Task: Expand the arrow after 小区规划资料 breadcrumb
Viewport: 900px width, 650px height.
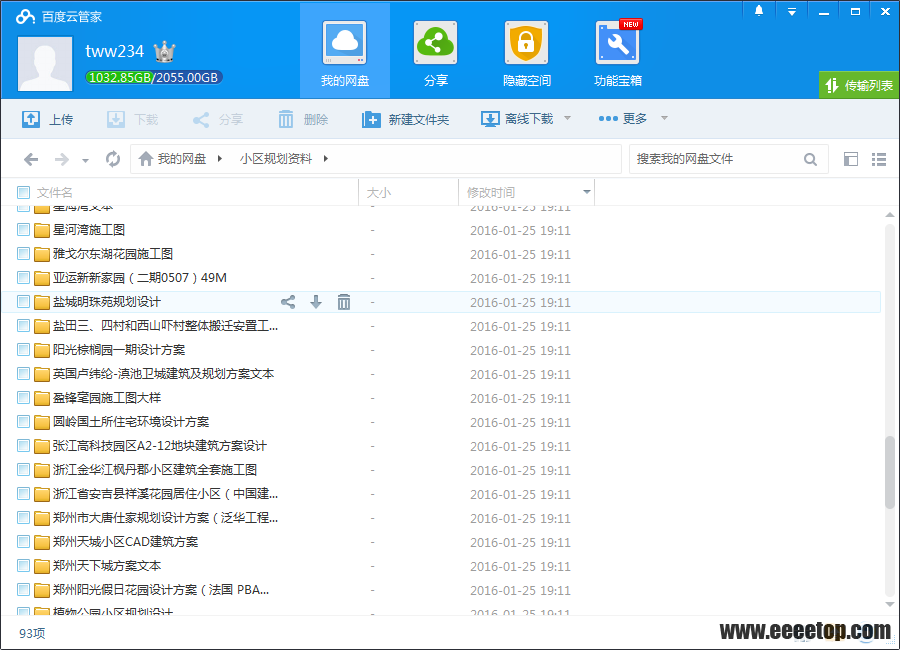Action: [325, 158]
